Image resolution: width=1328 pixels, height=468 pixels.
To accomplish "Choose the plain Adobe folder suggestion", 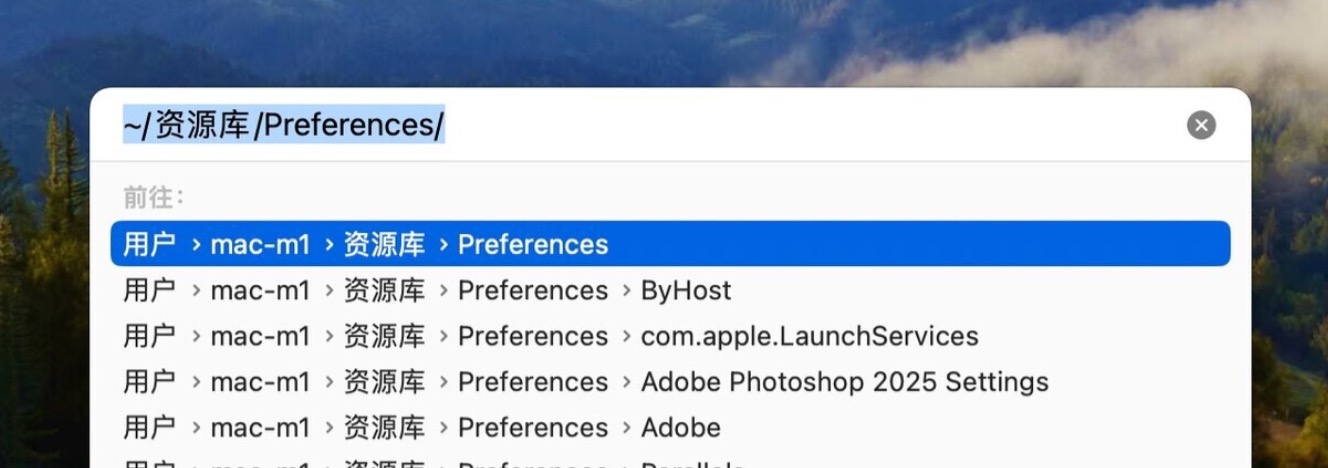I will point(680,428).
